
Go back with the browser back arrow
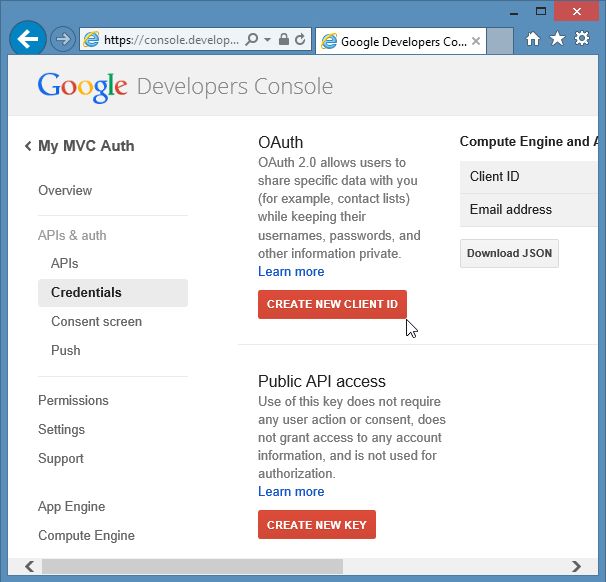(28, 39)
